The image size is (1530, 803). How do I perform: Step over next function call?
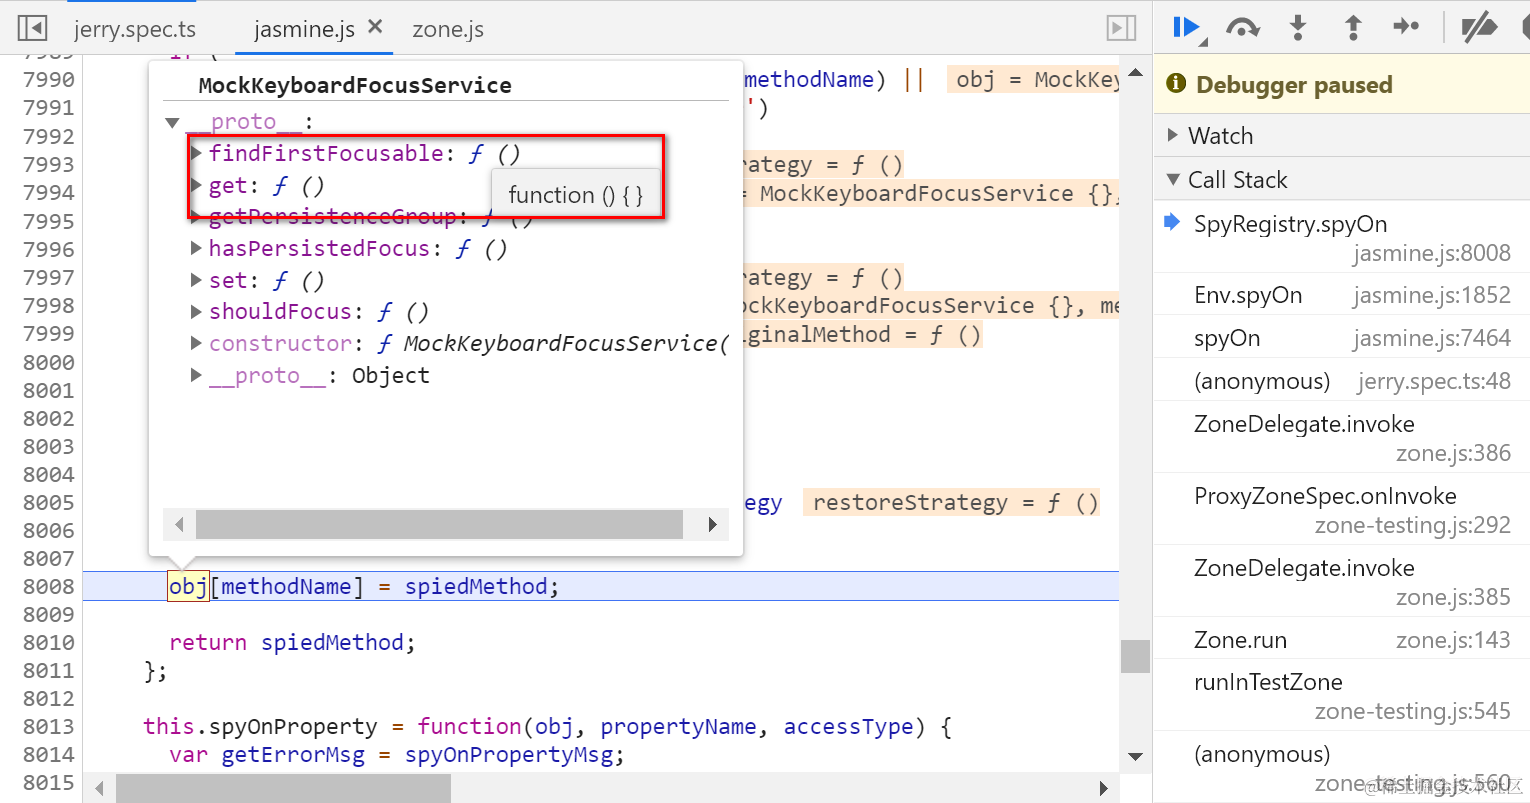(1242, 28)
